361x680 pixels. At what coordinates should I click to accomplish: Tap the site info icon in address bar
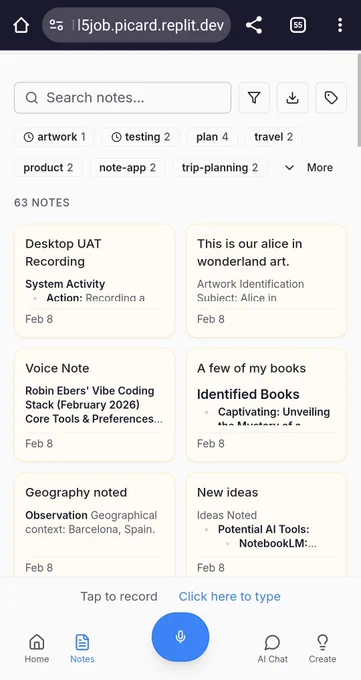(x=56, y=25)
